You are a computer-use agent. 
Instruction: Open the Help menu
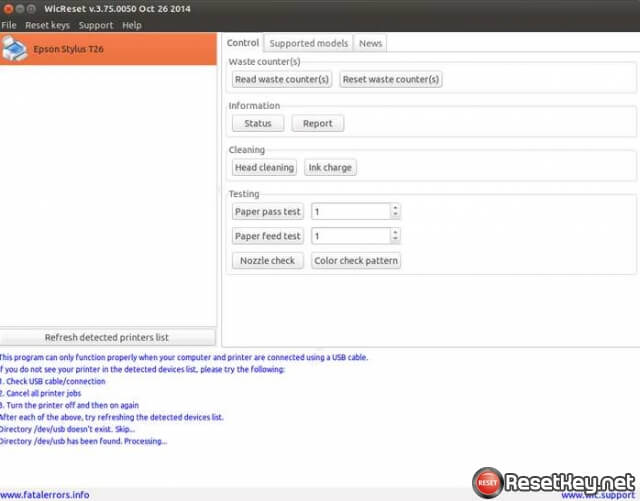click(132, 25)
